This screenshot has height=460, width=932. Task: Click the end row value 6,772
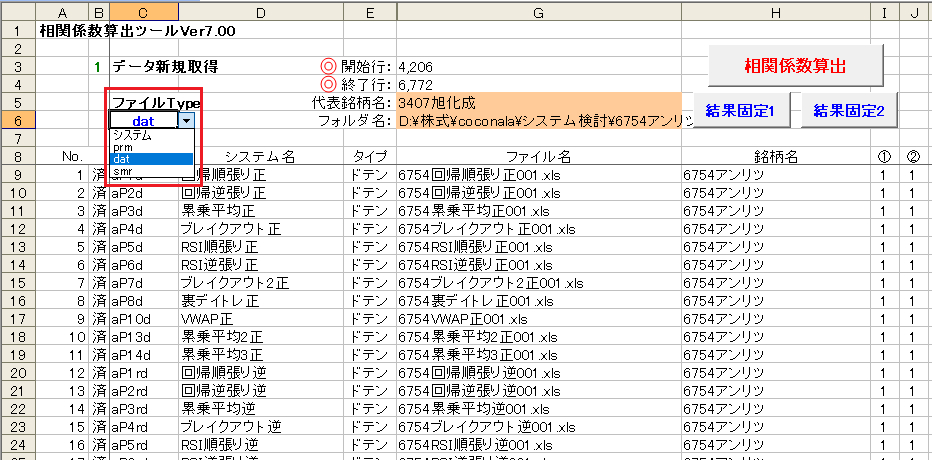click(416, 84)
